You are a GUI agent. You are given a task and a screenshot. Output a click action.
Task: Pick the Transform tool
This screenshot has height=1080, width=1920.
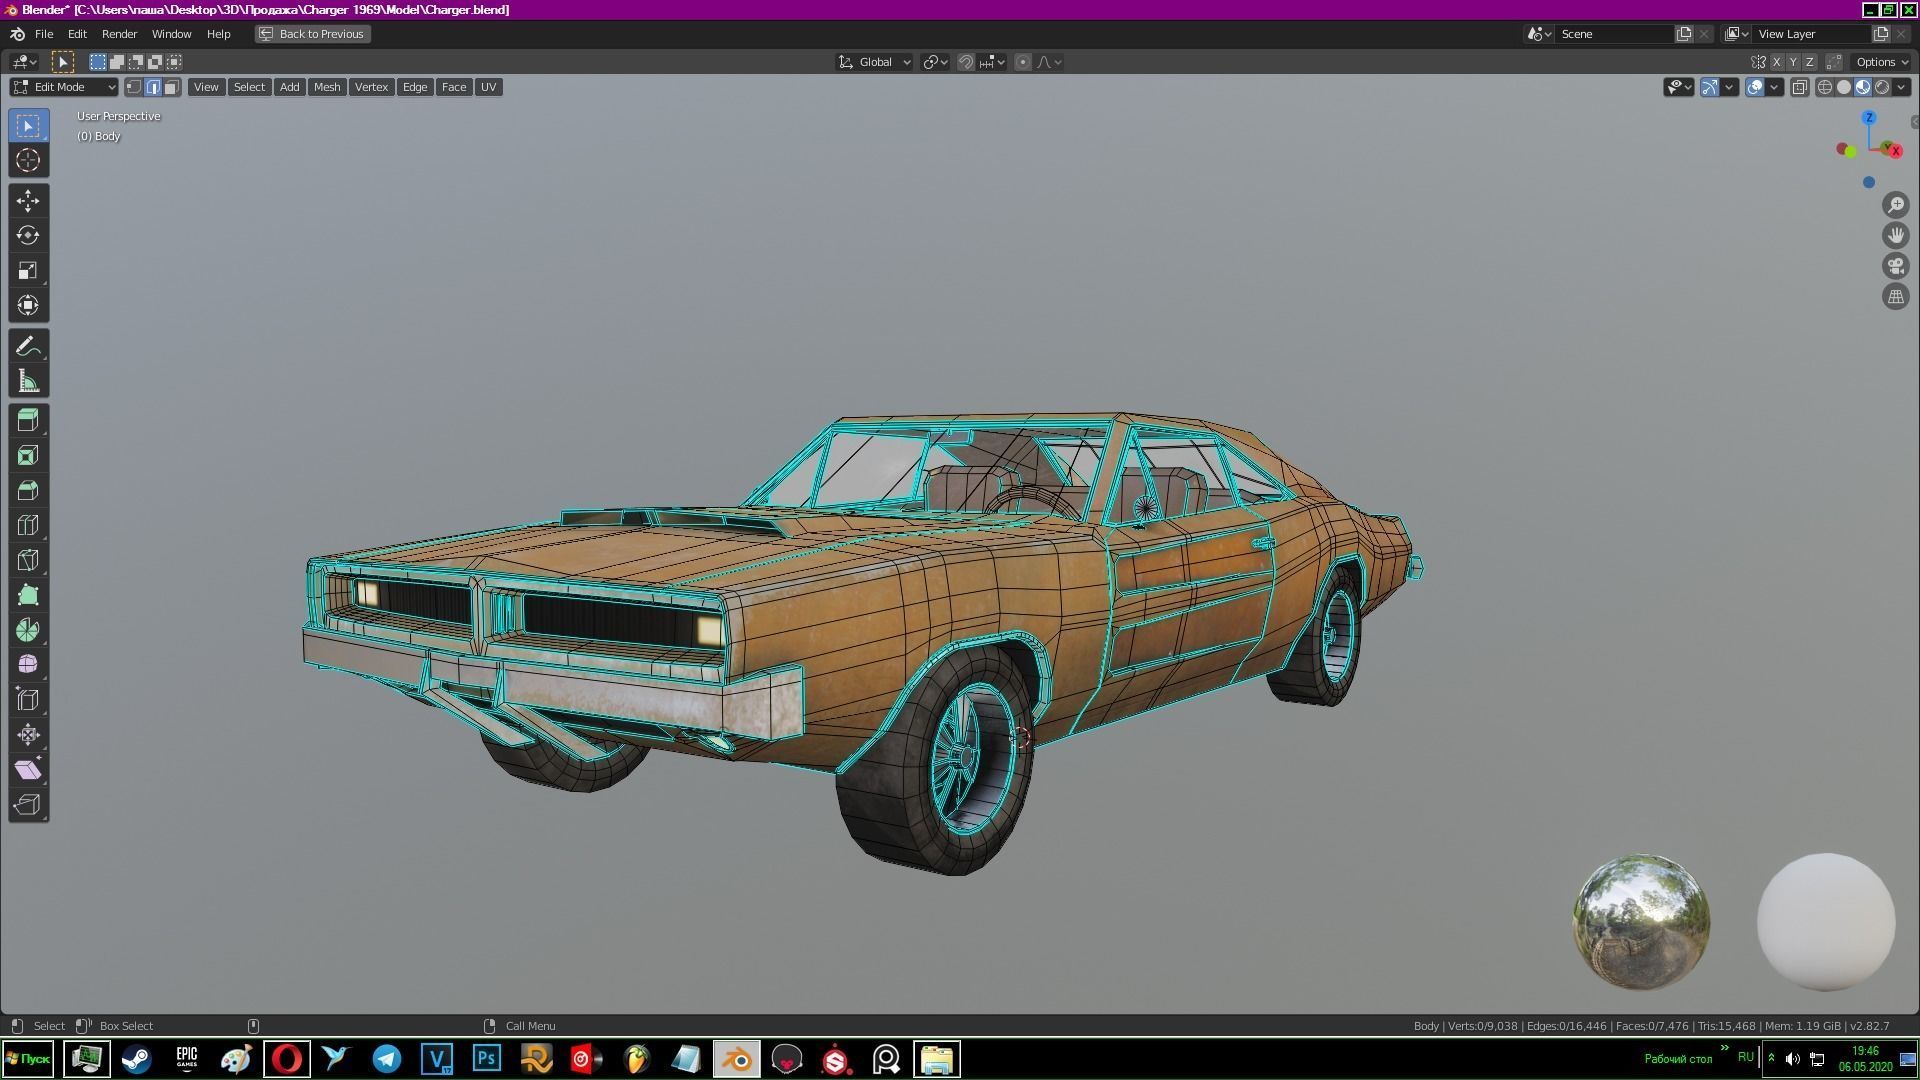tap(28, 305)
